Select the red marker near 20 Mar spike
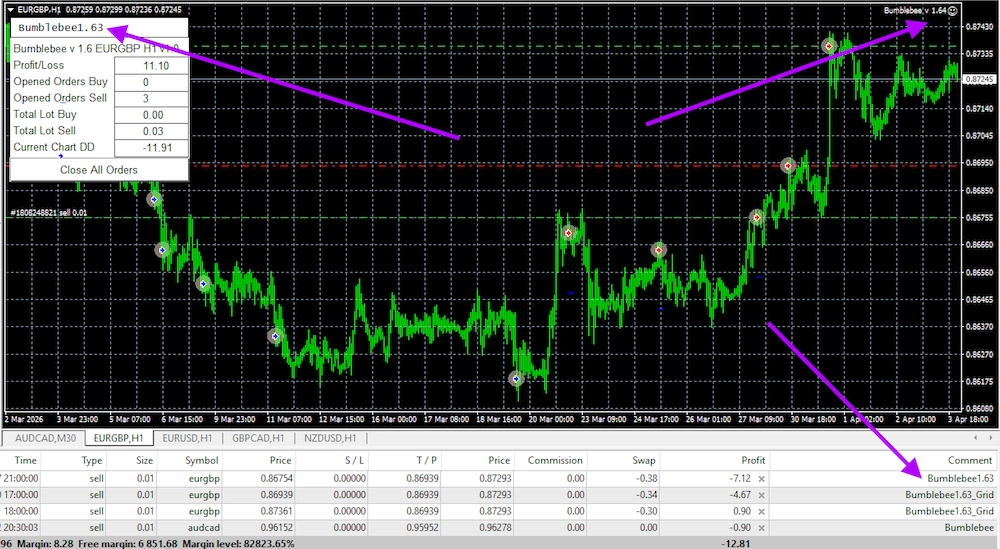Screen dimensions: 1000x549 click(568, 233)
